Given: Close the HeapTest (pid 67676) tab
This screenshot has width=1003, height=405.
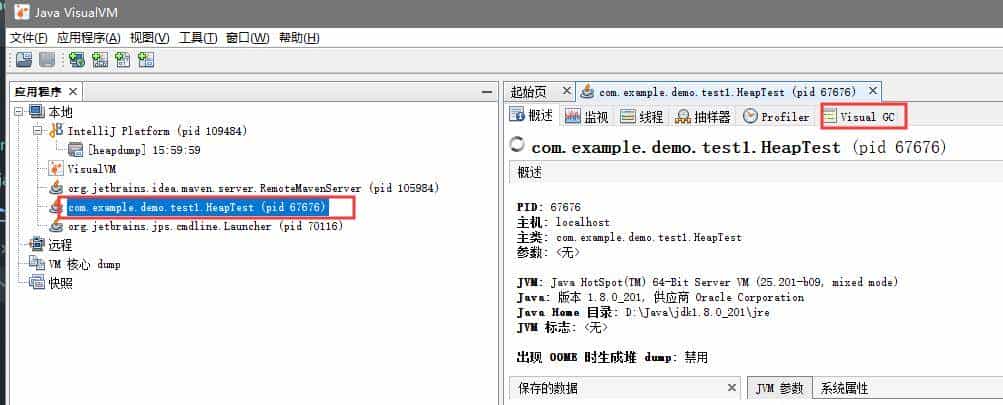Looking at the screenshot, I should pyautogui.click(x=873, y=91).
